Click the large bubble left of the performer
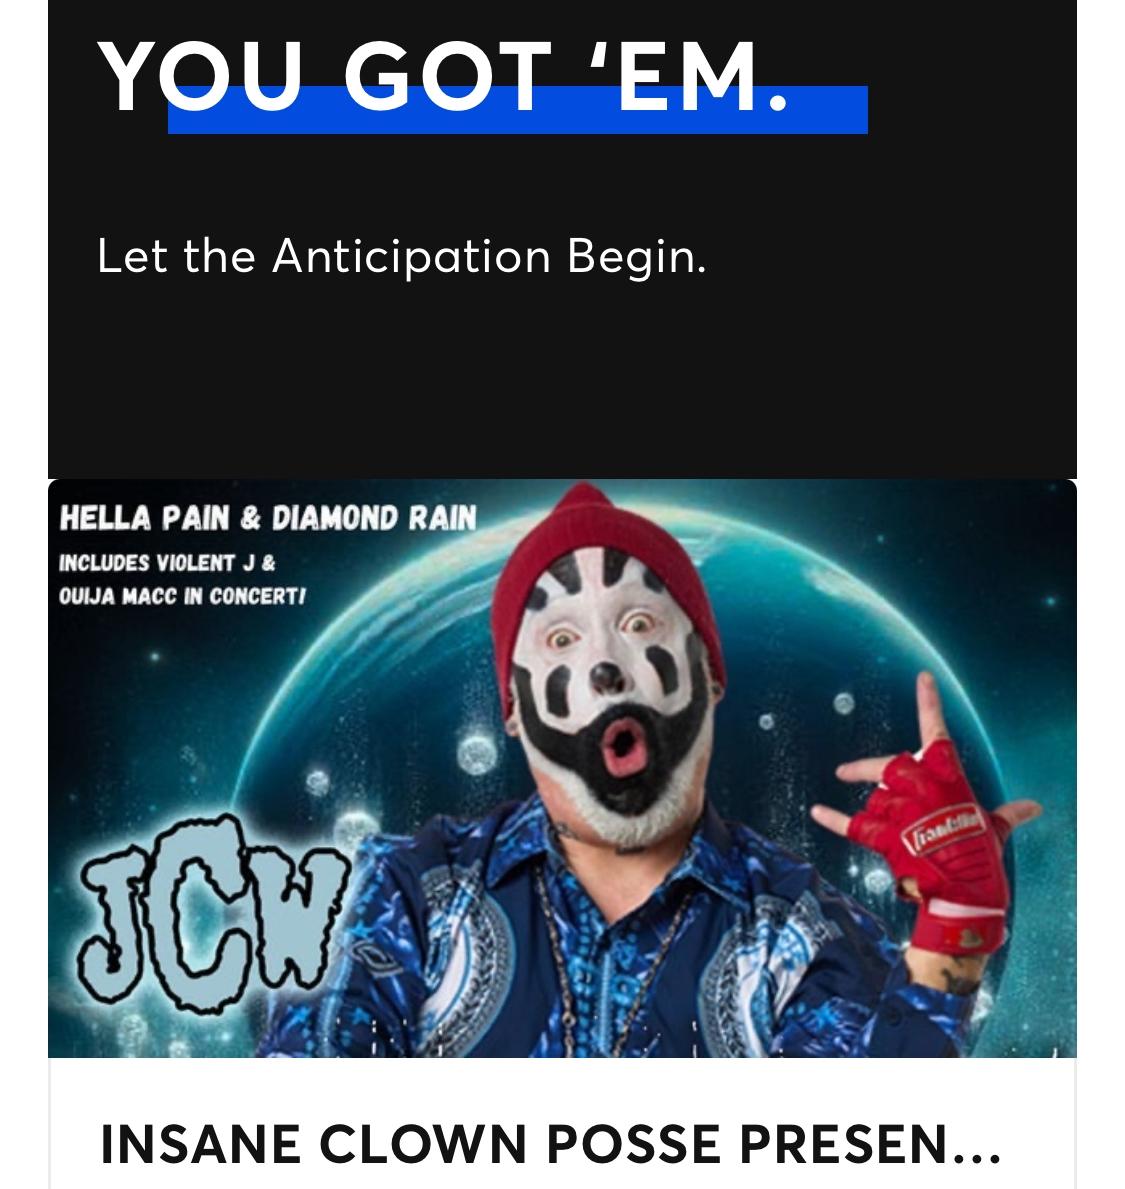 pos(477,753)
